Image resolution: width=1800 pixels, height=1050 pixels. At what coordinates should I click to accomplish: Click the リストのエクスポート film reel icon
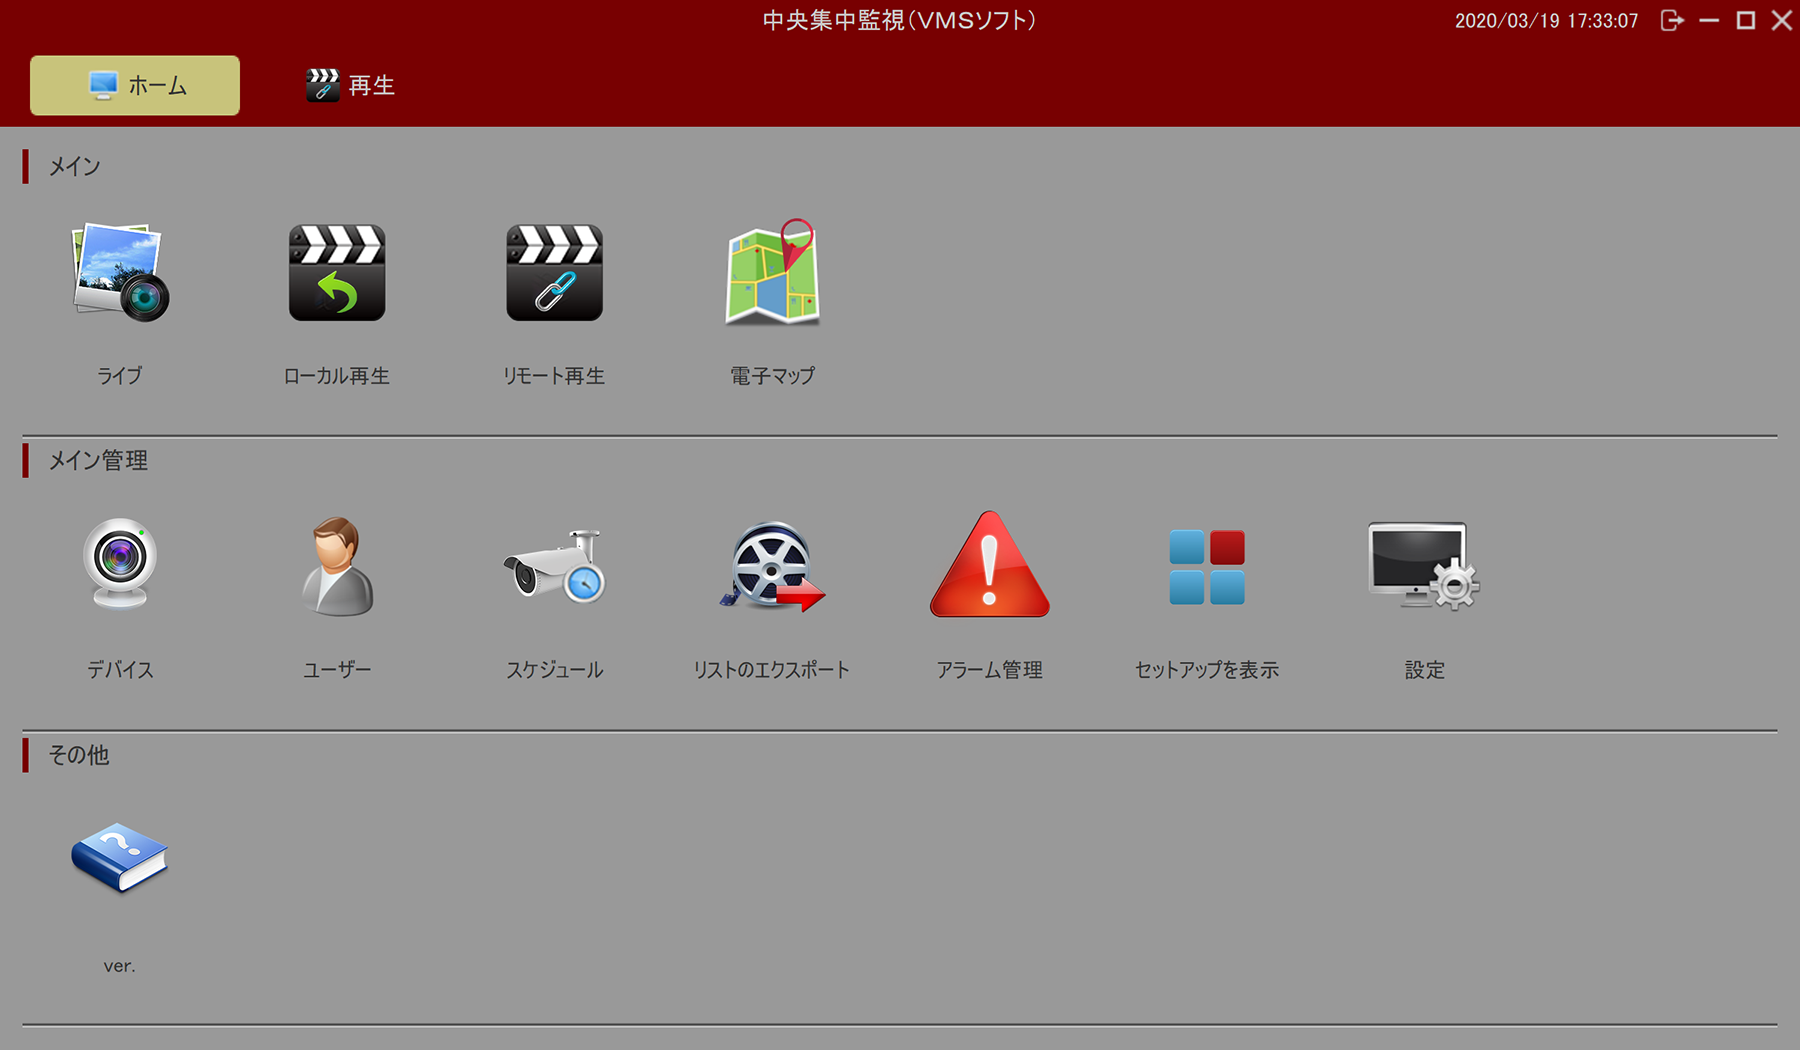tap(772, 565)
